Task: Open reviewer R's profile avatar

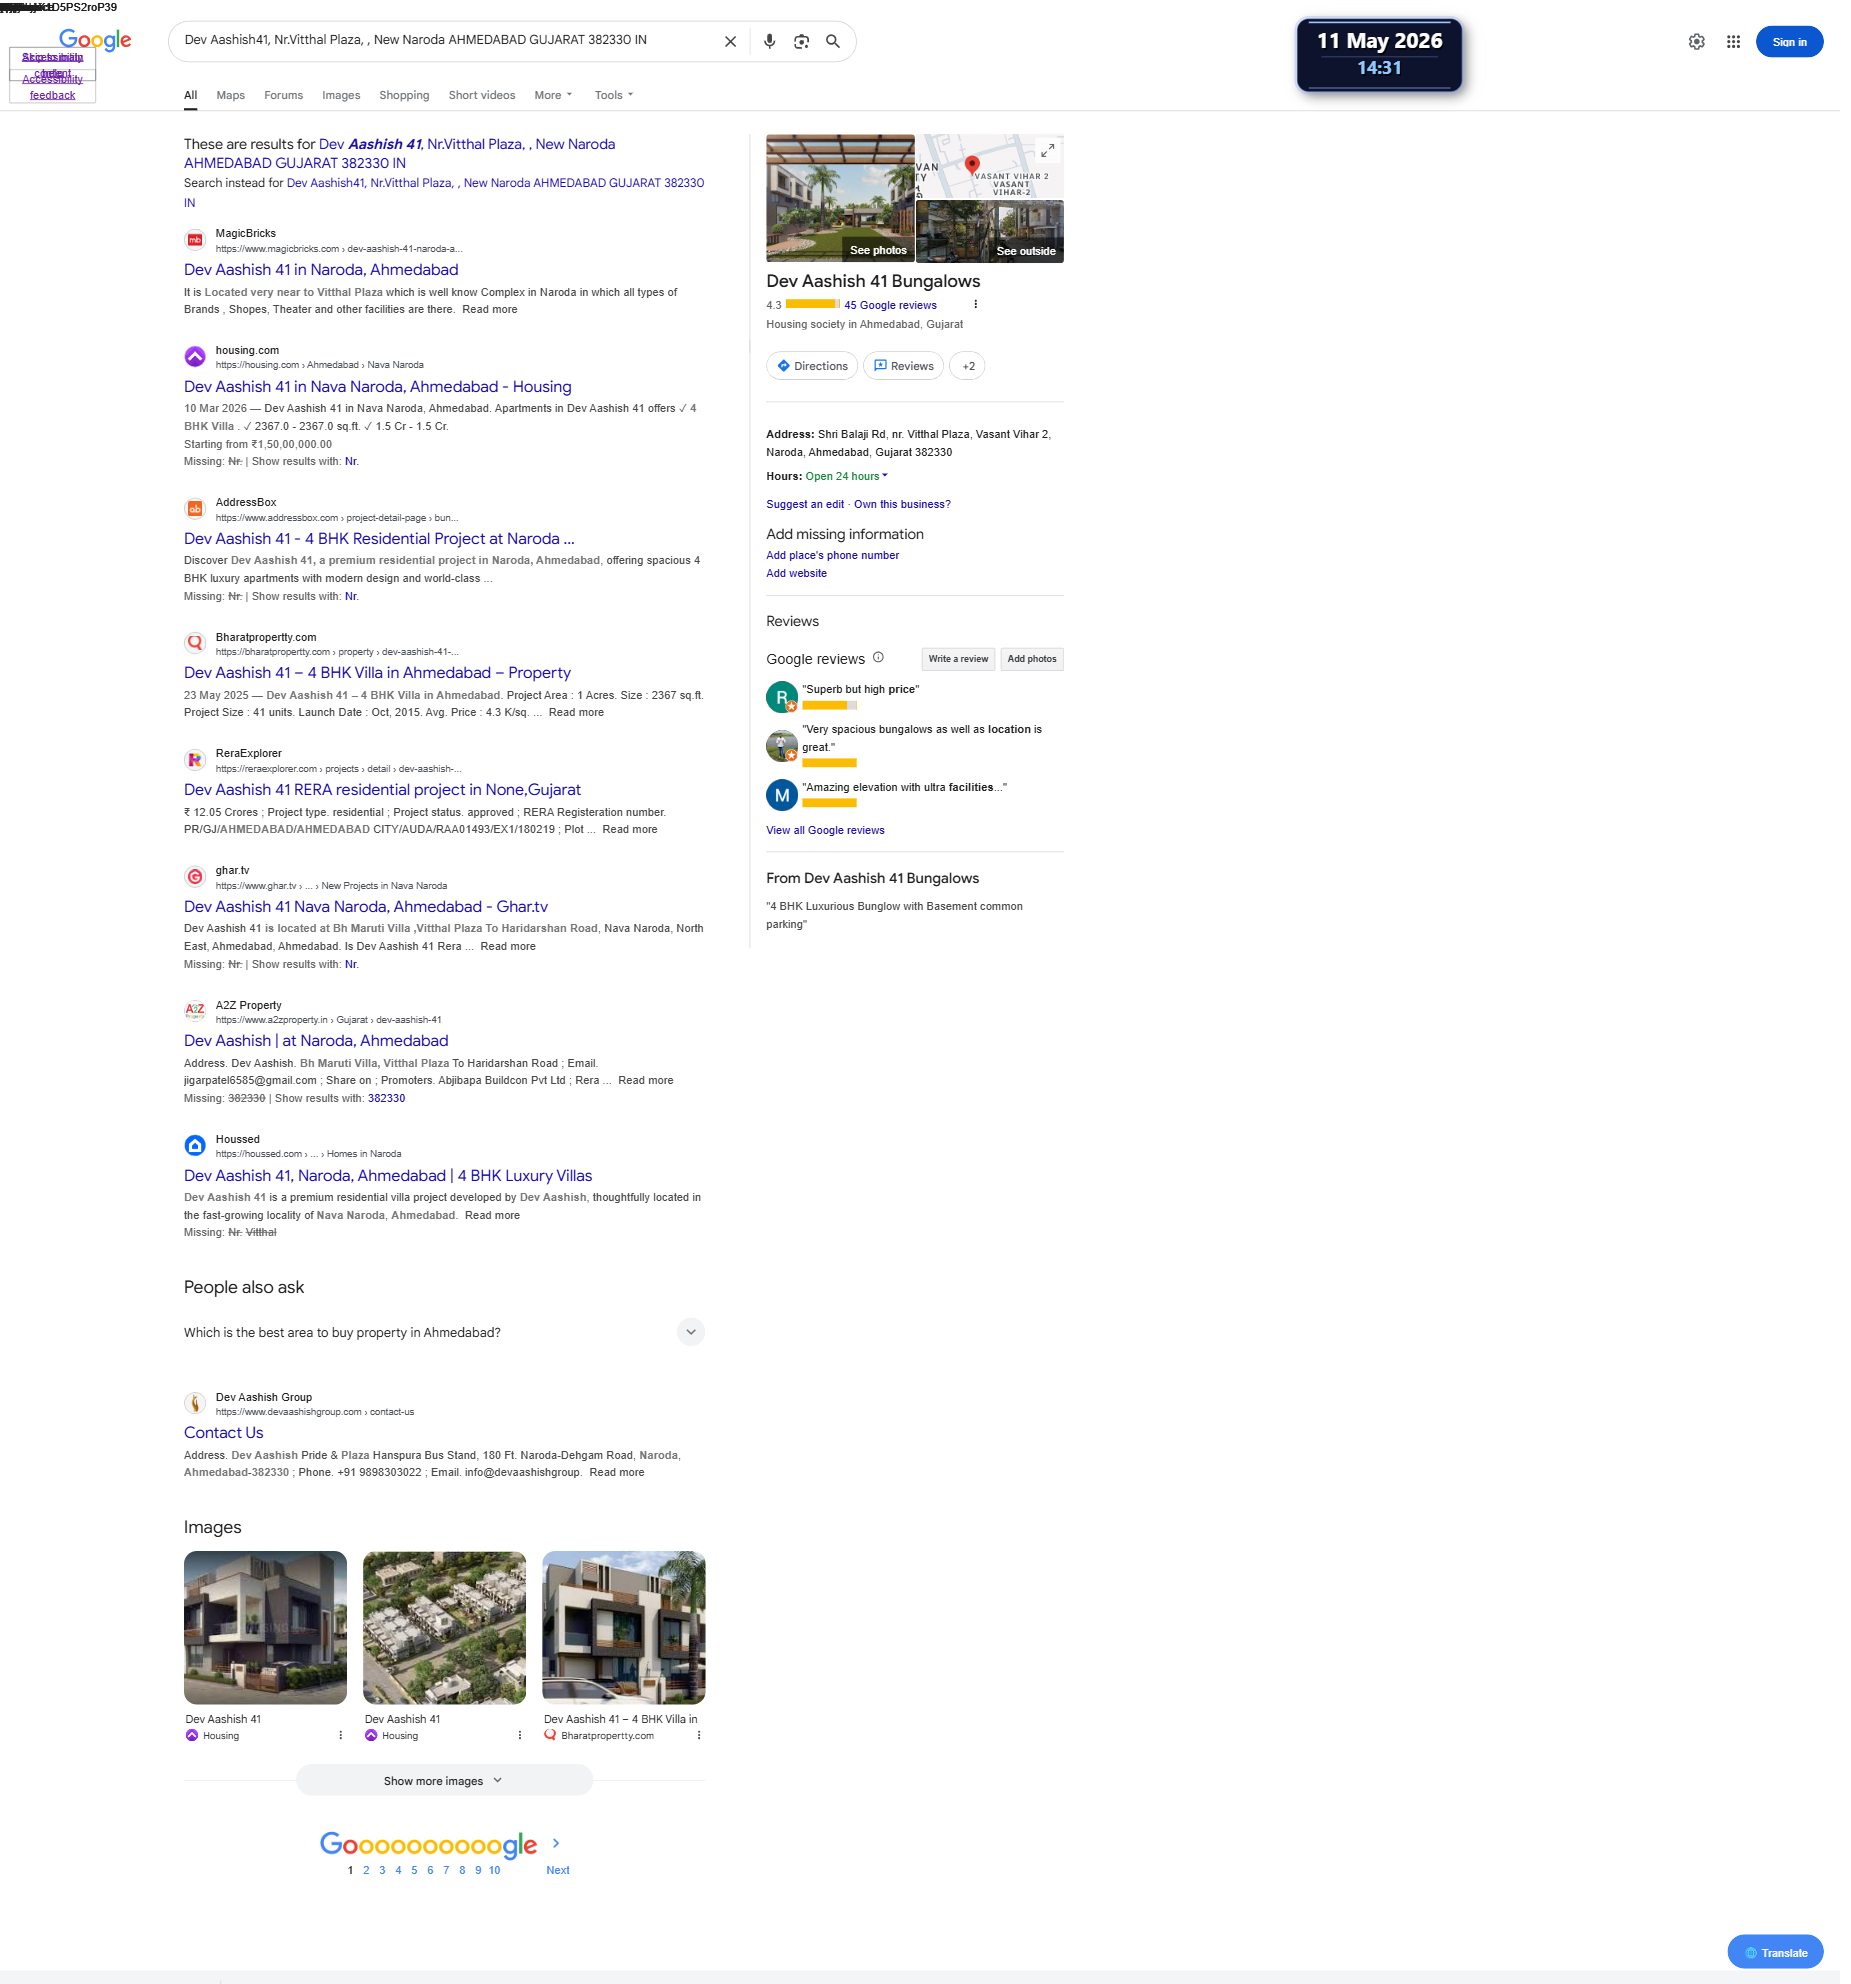Action: (782, 697)
